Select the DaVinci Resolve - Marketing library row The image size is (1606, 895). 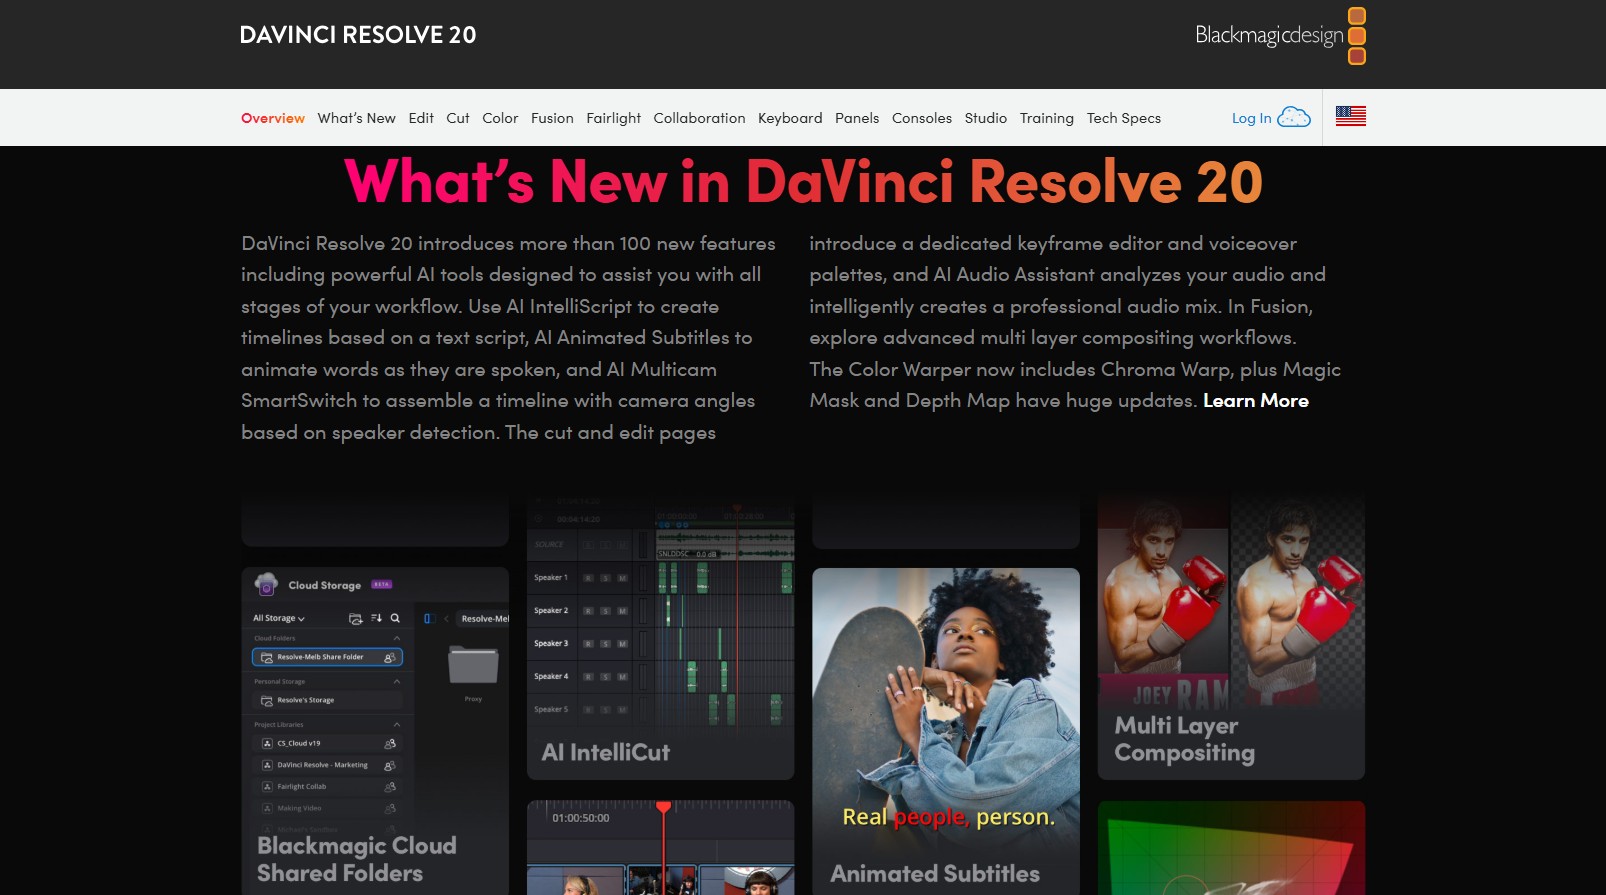tap(327, 765)
